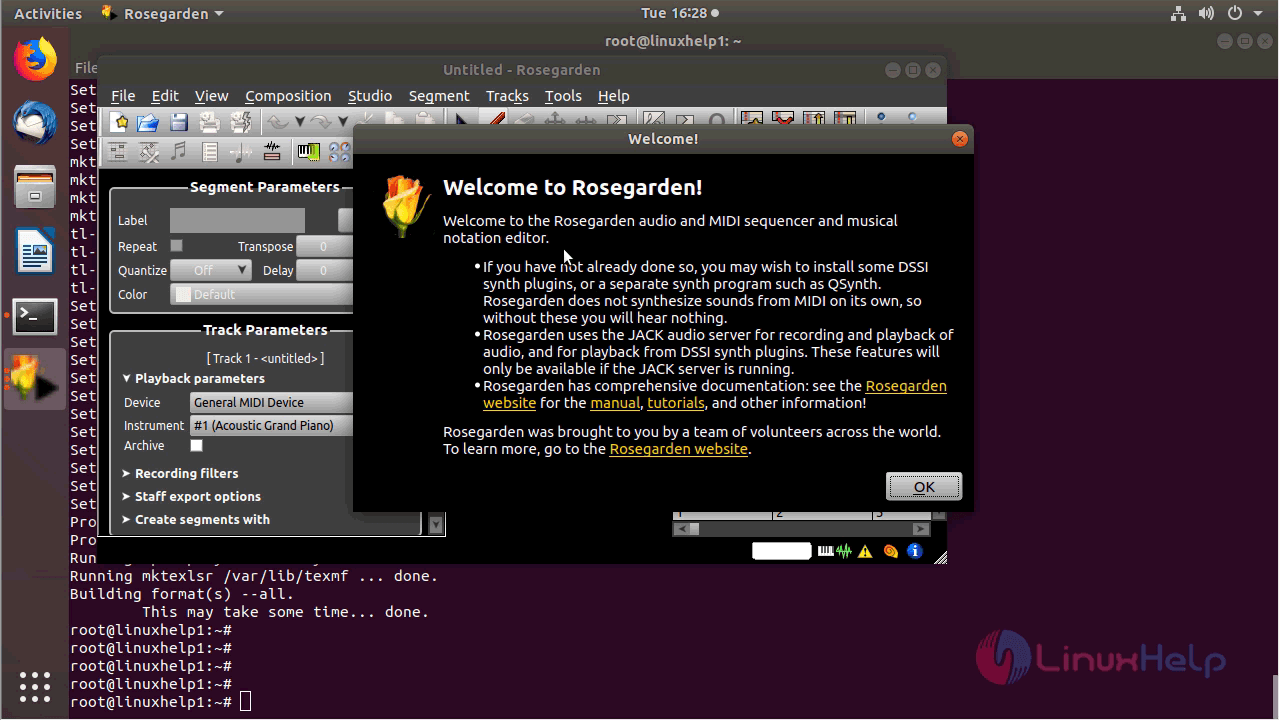
Task: Click the green audio waveform status icon
Action: pos(844,551)
